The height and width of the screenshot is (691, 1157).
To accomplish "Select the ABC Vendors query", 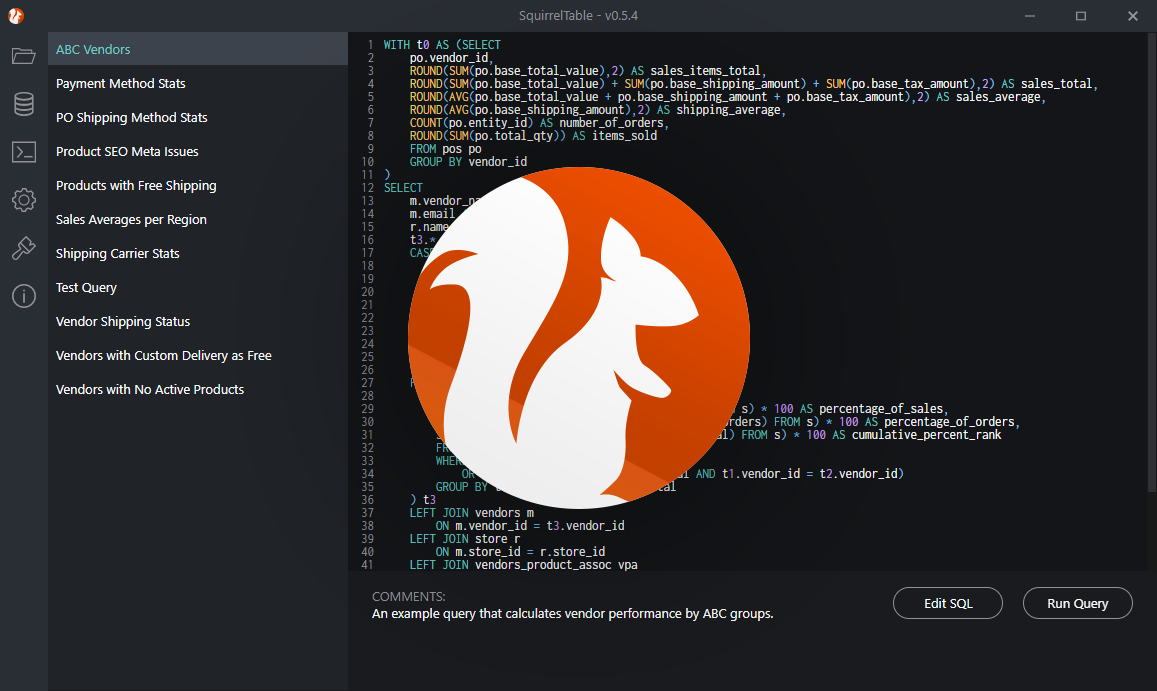I will [198, 49].
